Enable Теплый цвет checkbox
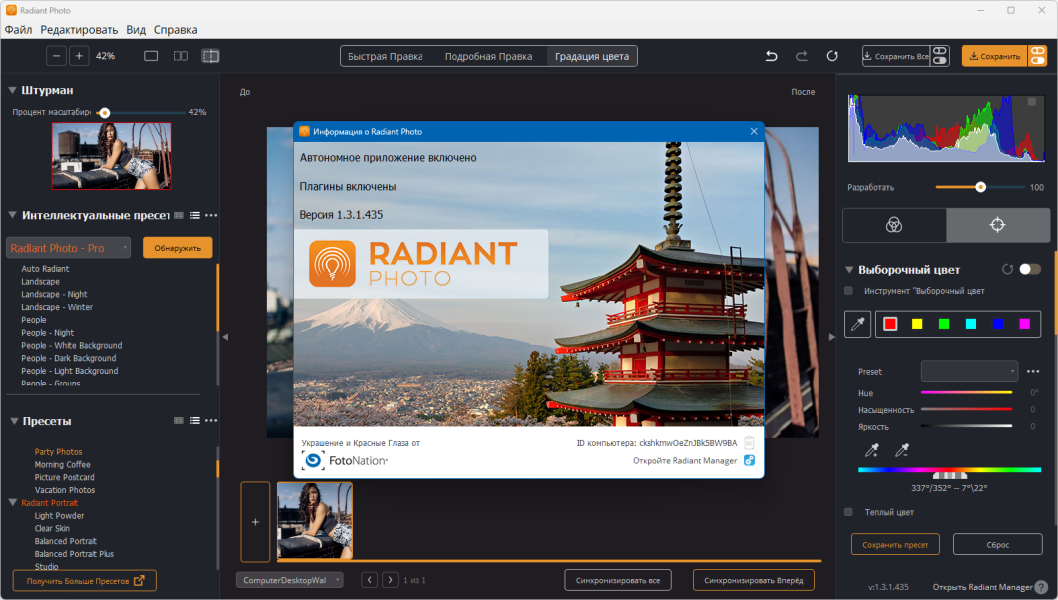Viewport: 1058px width, 600px height. coord(849,512)
